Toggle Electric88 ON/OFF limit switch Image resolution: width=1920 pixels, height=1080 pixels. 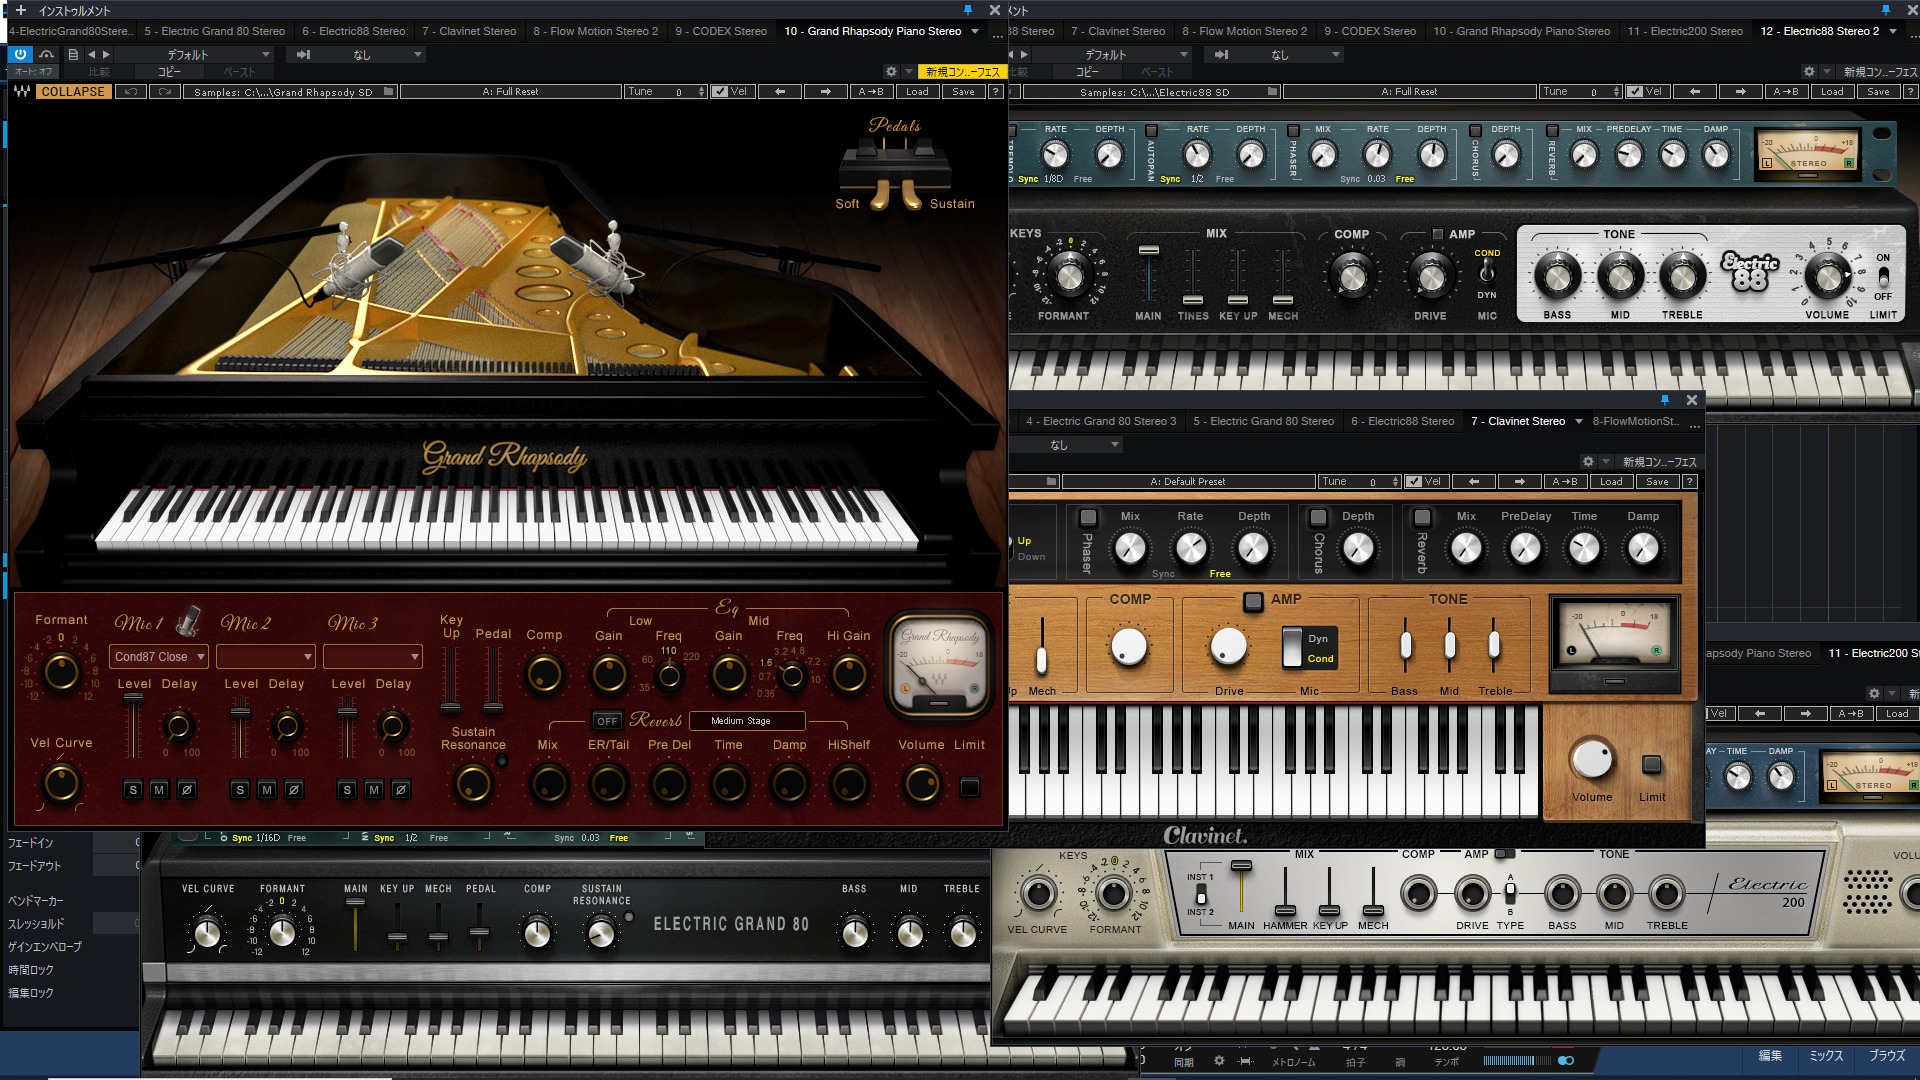click(x=1883, y=277)
